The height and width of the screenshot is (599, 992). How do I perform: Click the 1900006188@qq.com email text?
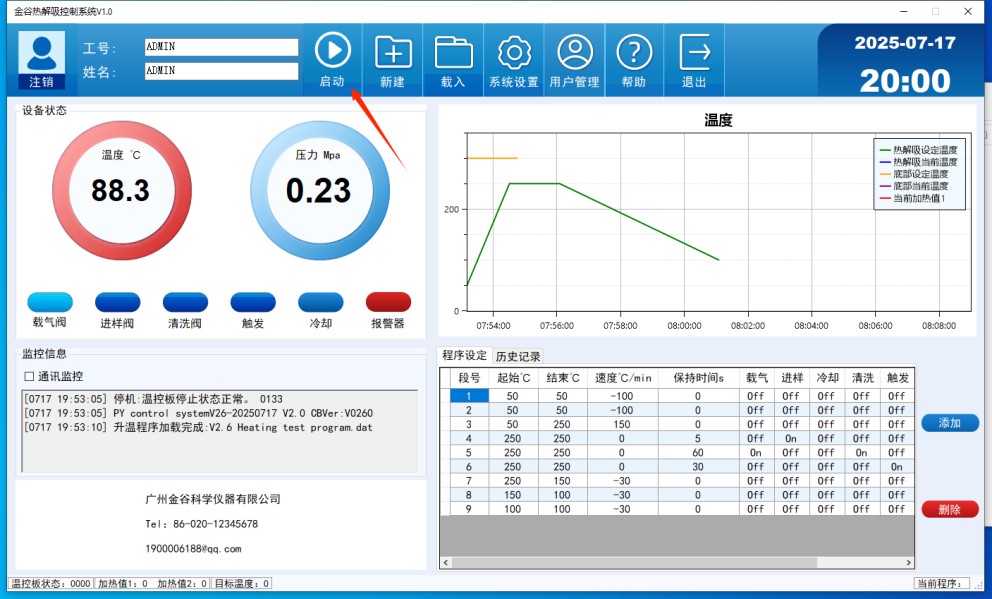coord(193,549)
